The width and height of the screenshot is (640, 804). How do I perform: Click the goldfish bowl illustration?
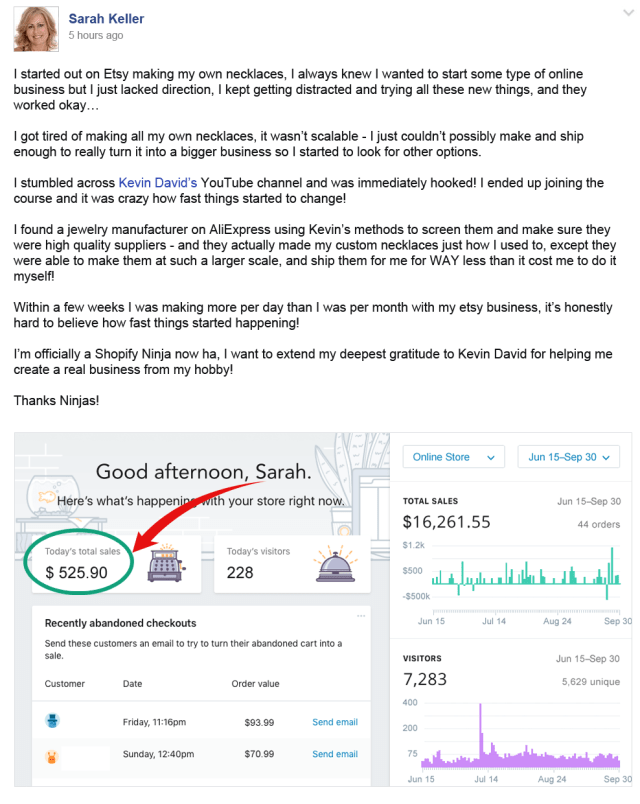click(x=54, y=495)
